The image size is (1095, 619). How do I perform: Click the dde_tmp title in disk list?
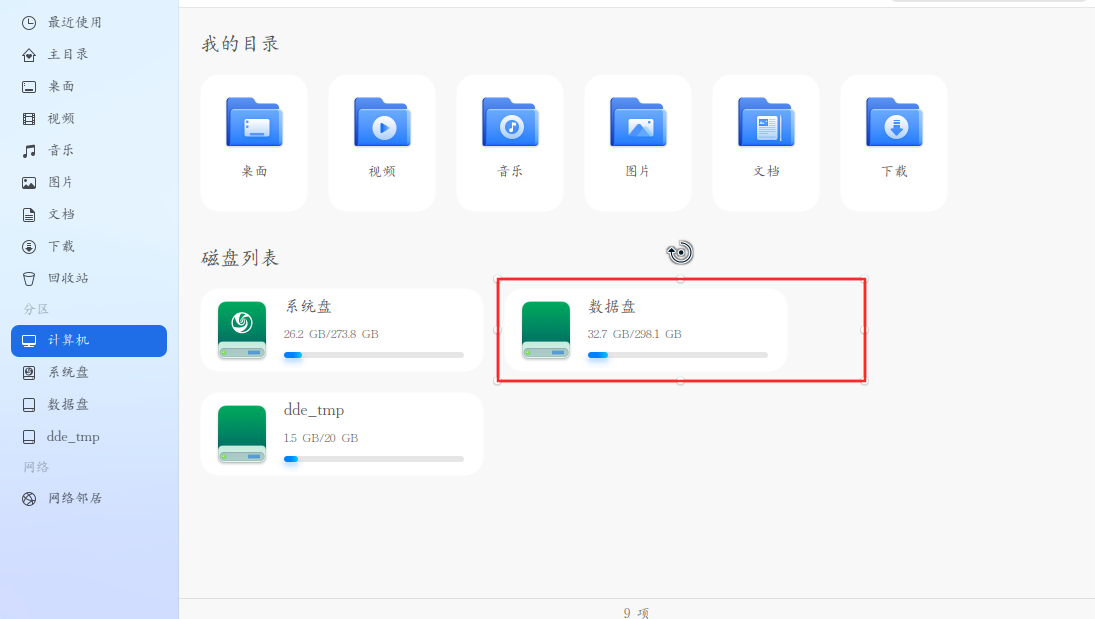[314, 410]
